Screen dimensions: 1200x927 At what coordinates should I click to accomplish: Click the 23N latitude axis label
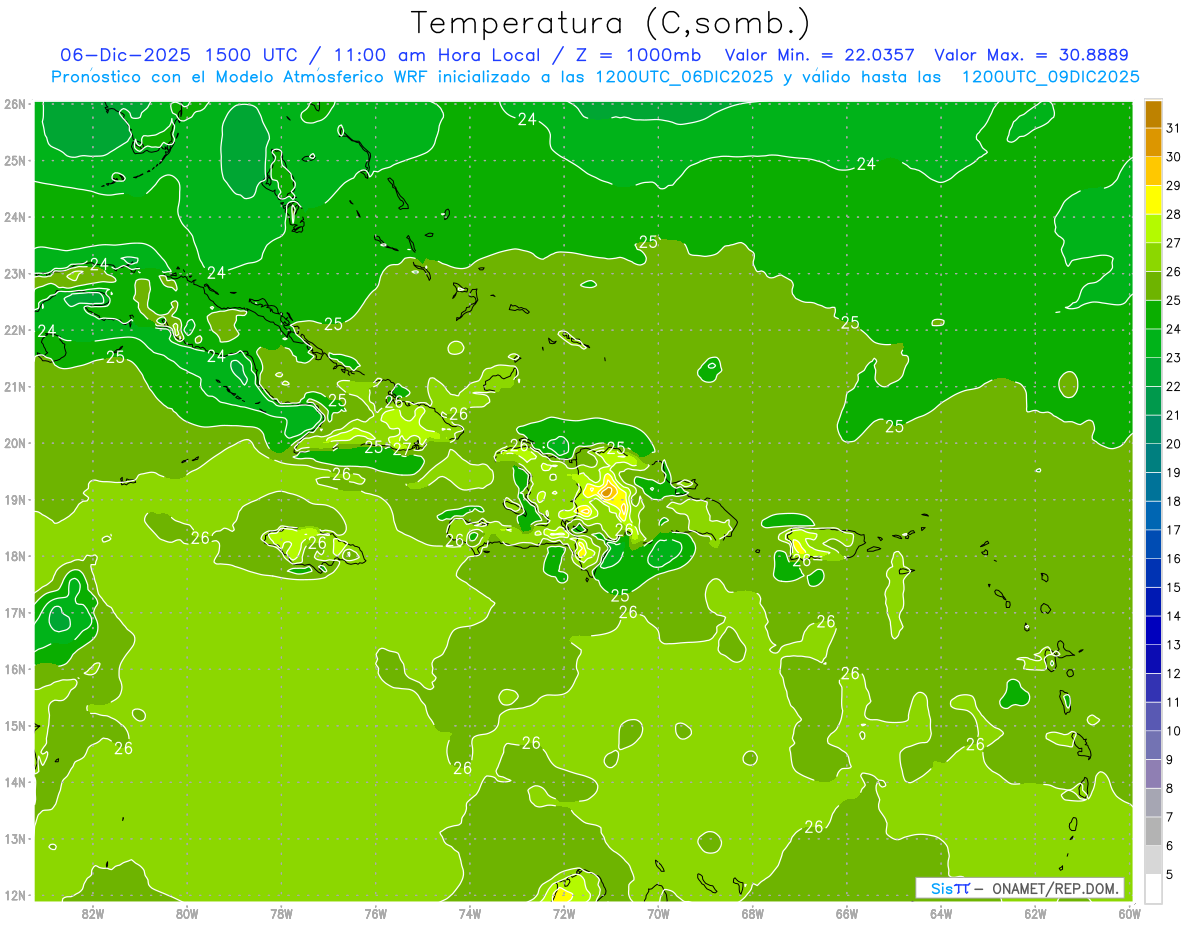pos(14,274)
